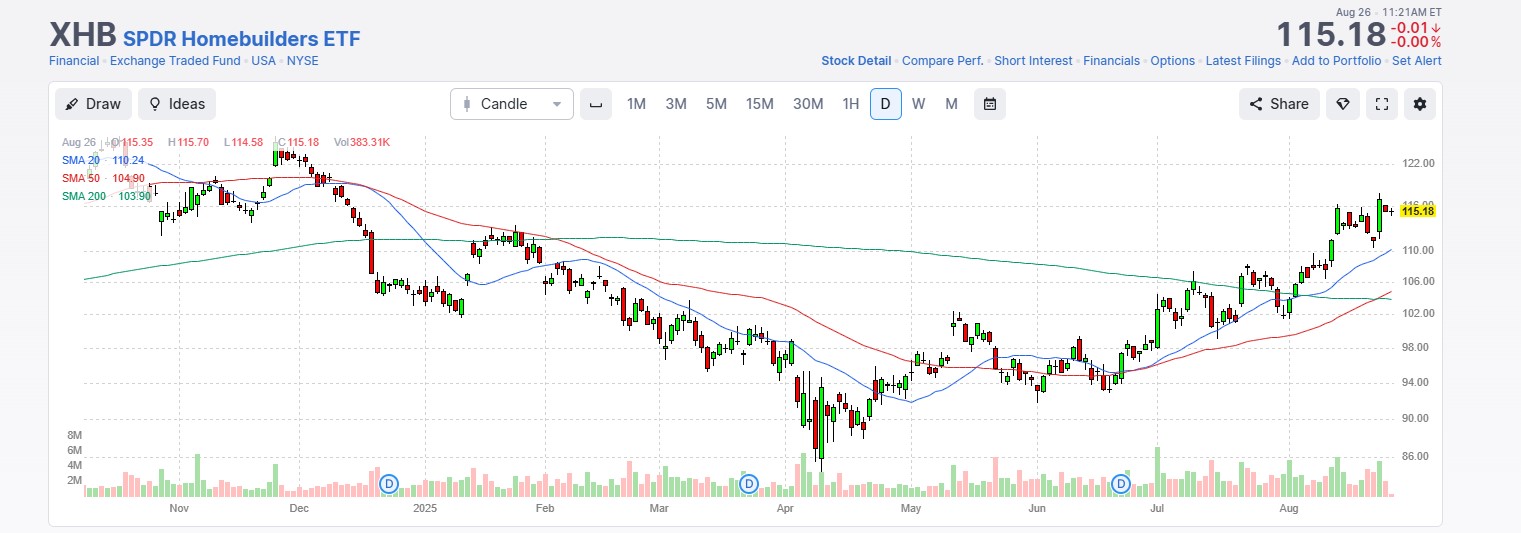The width and height of the screenshot is (1521, 533).
Task: Open the Draw tool
Action: (93, 104)
